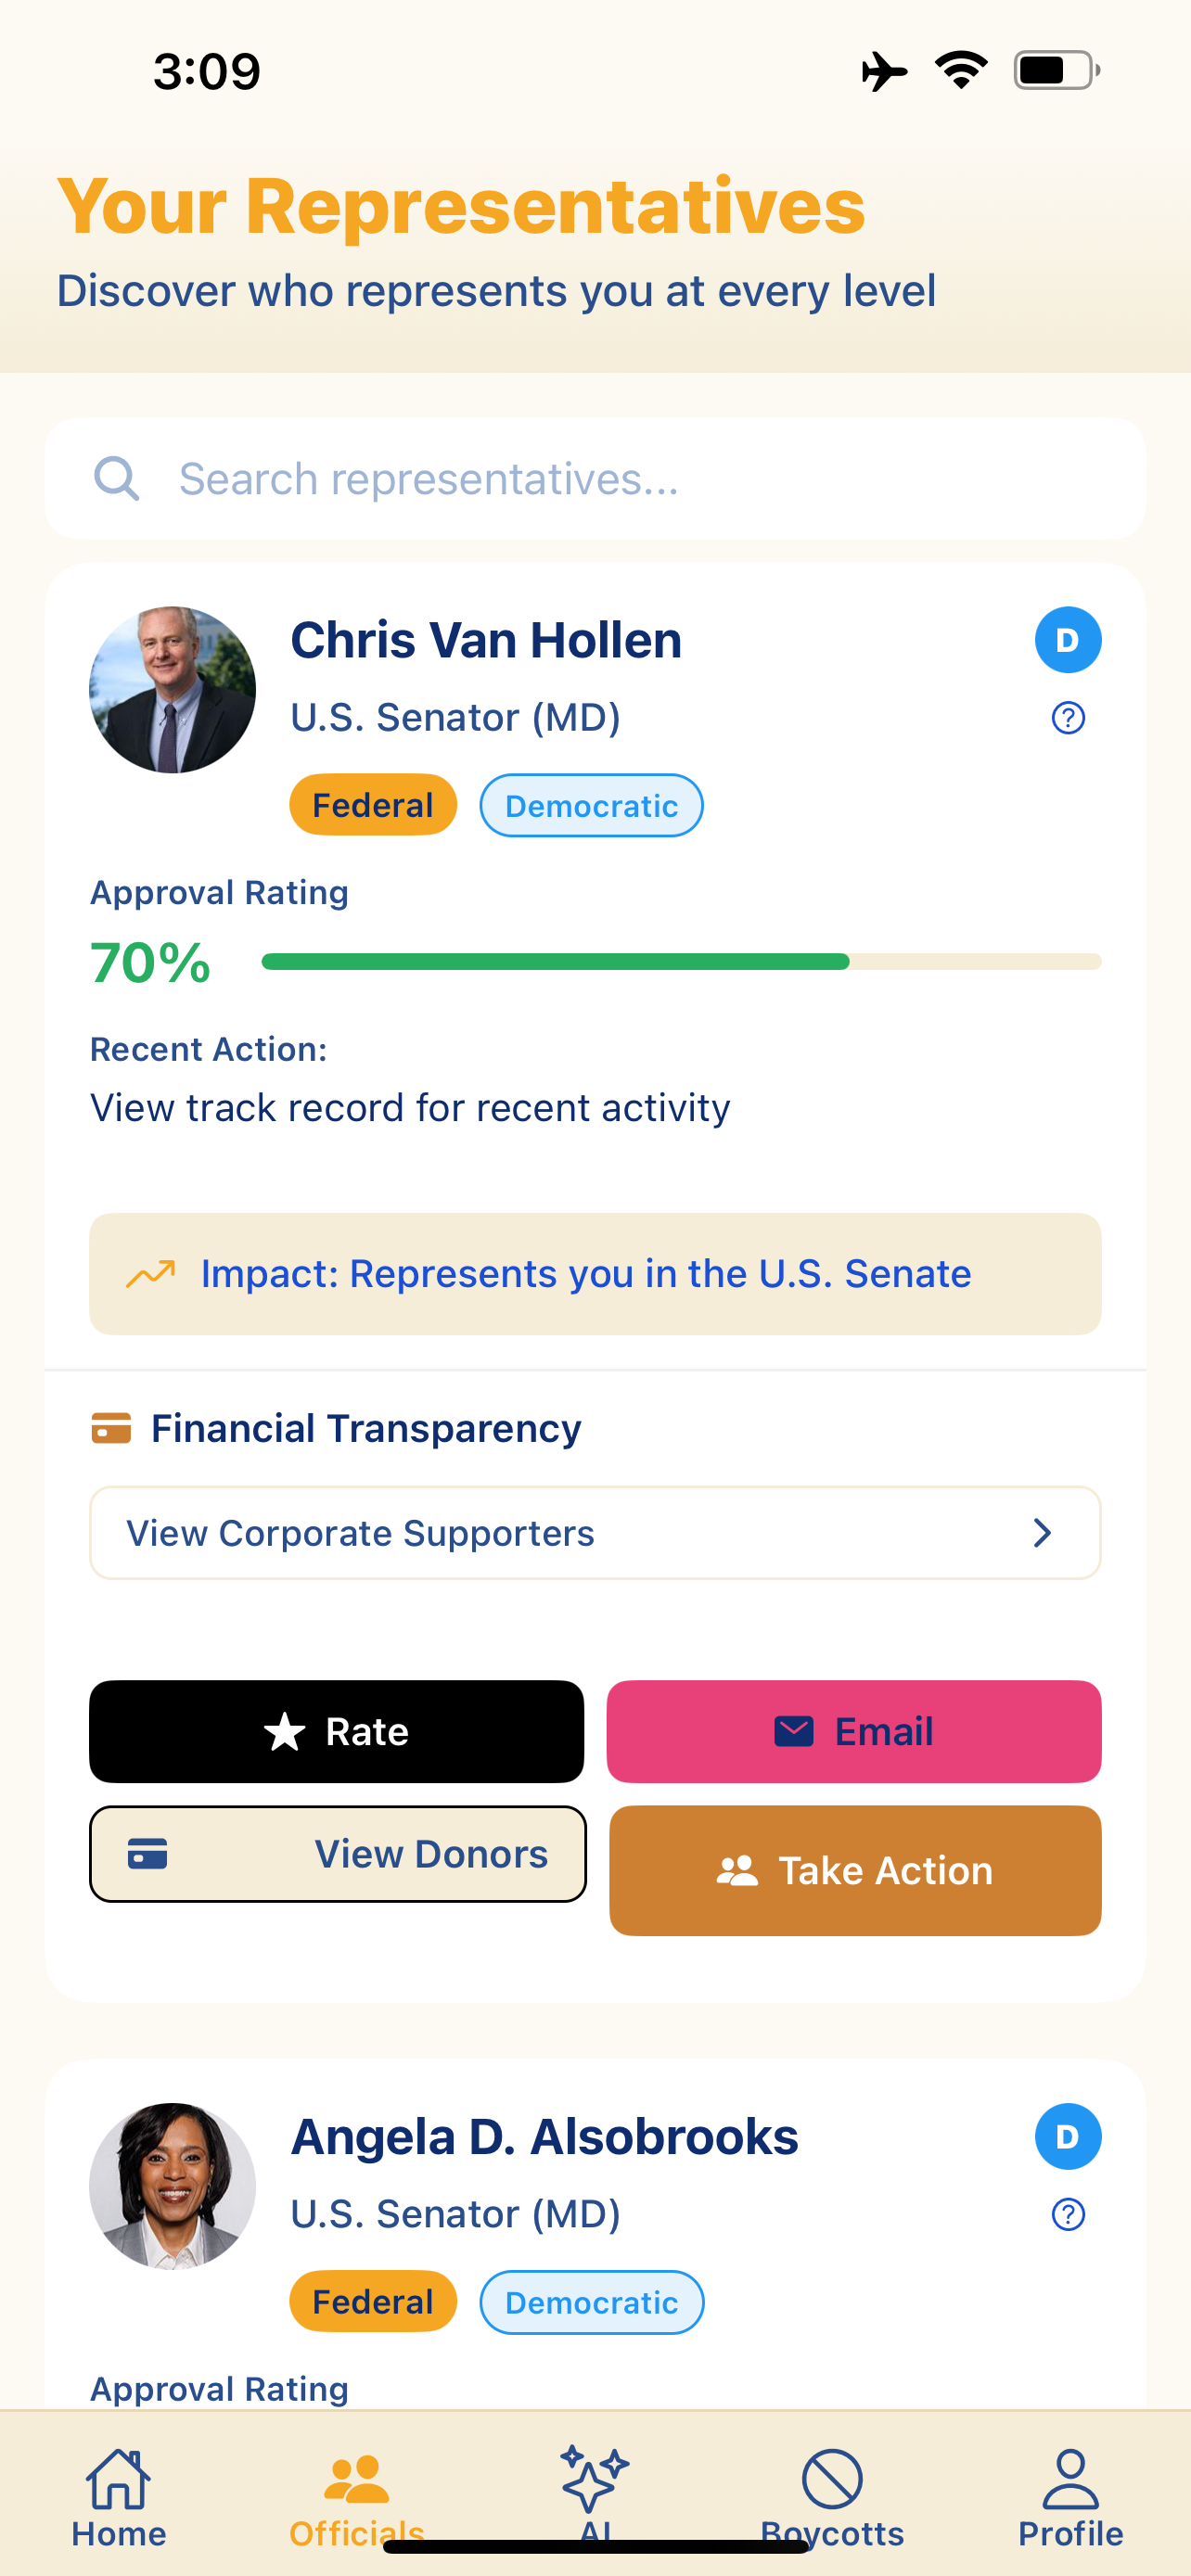Image resolution: width=1191 pixels, height=2576 pixels.
Task: Tap the search magnifier icon
Action: 116,479
